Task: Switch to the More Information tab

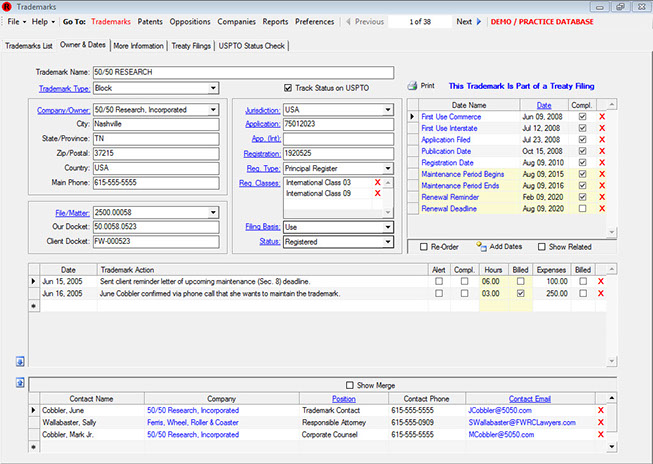Action: 140,45
